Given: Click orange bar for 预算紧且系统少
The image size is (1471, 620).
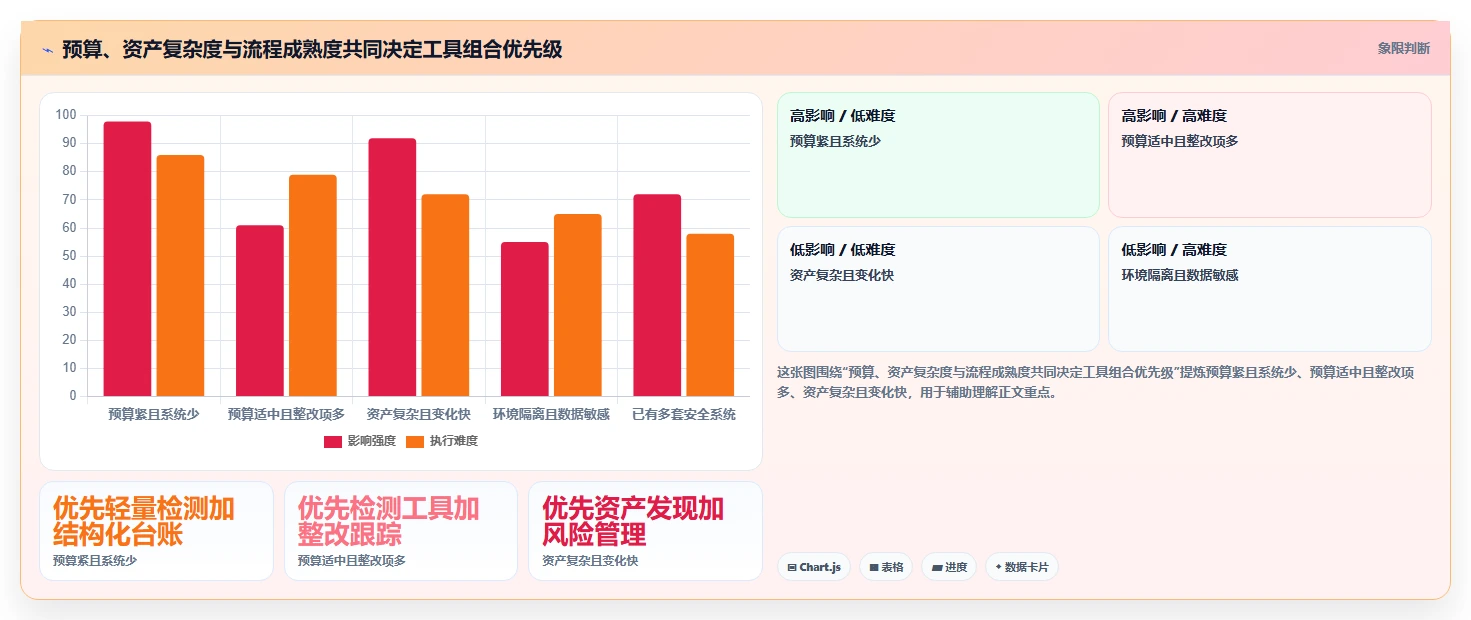Looking at the screenshot, I should click(180, 276).
